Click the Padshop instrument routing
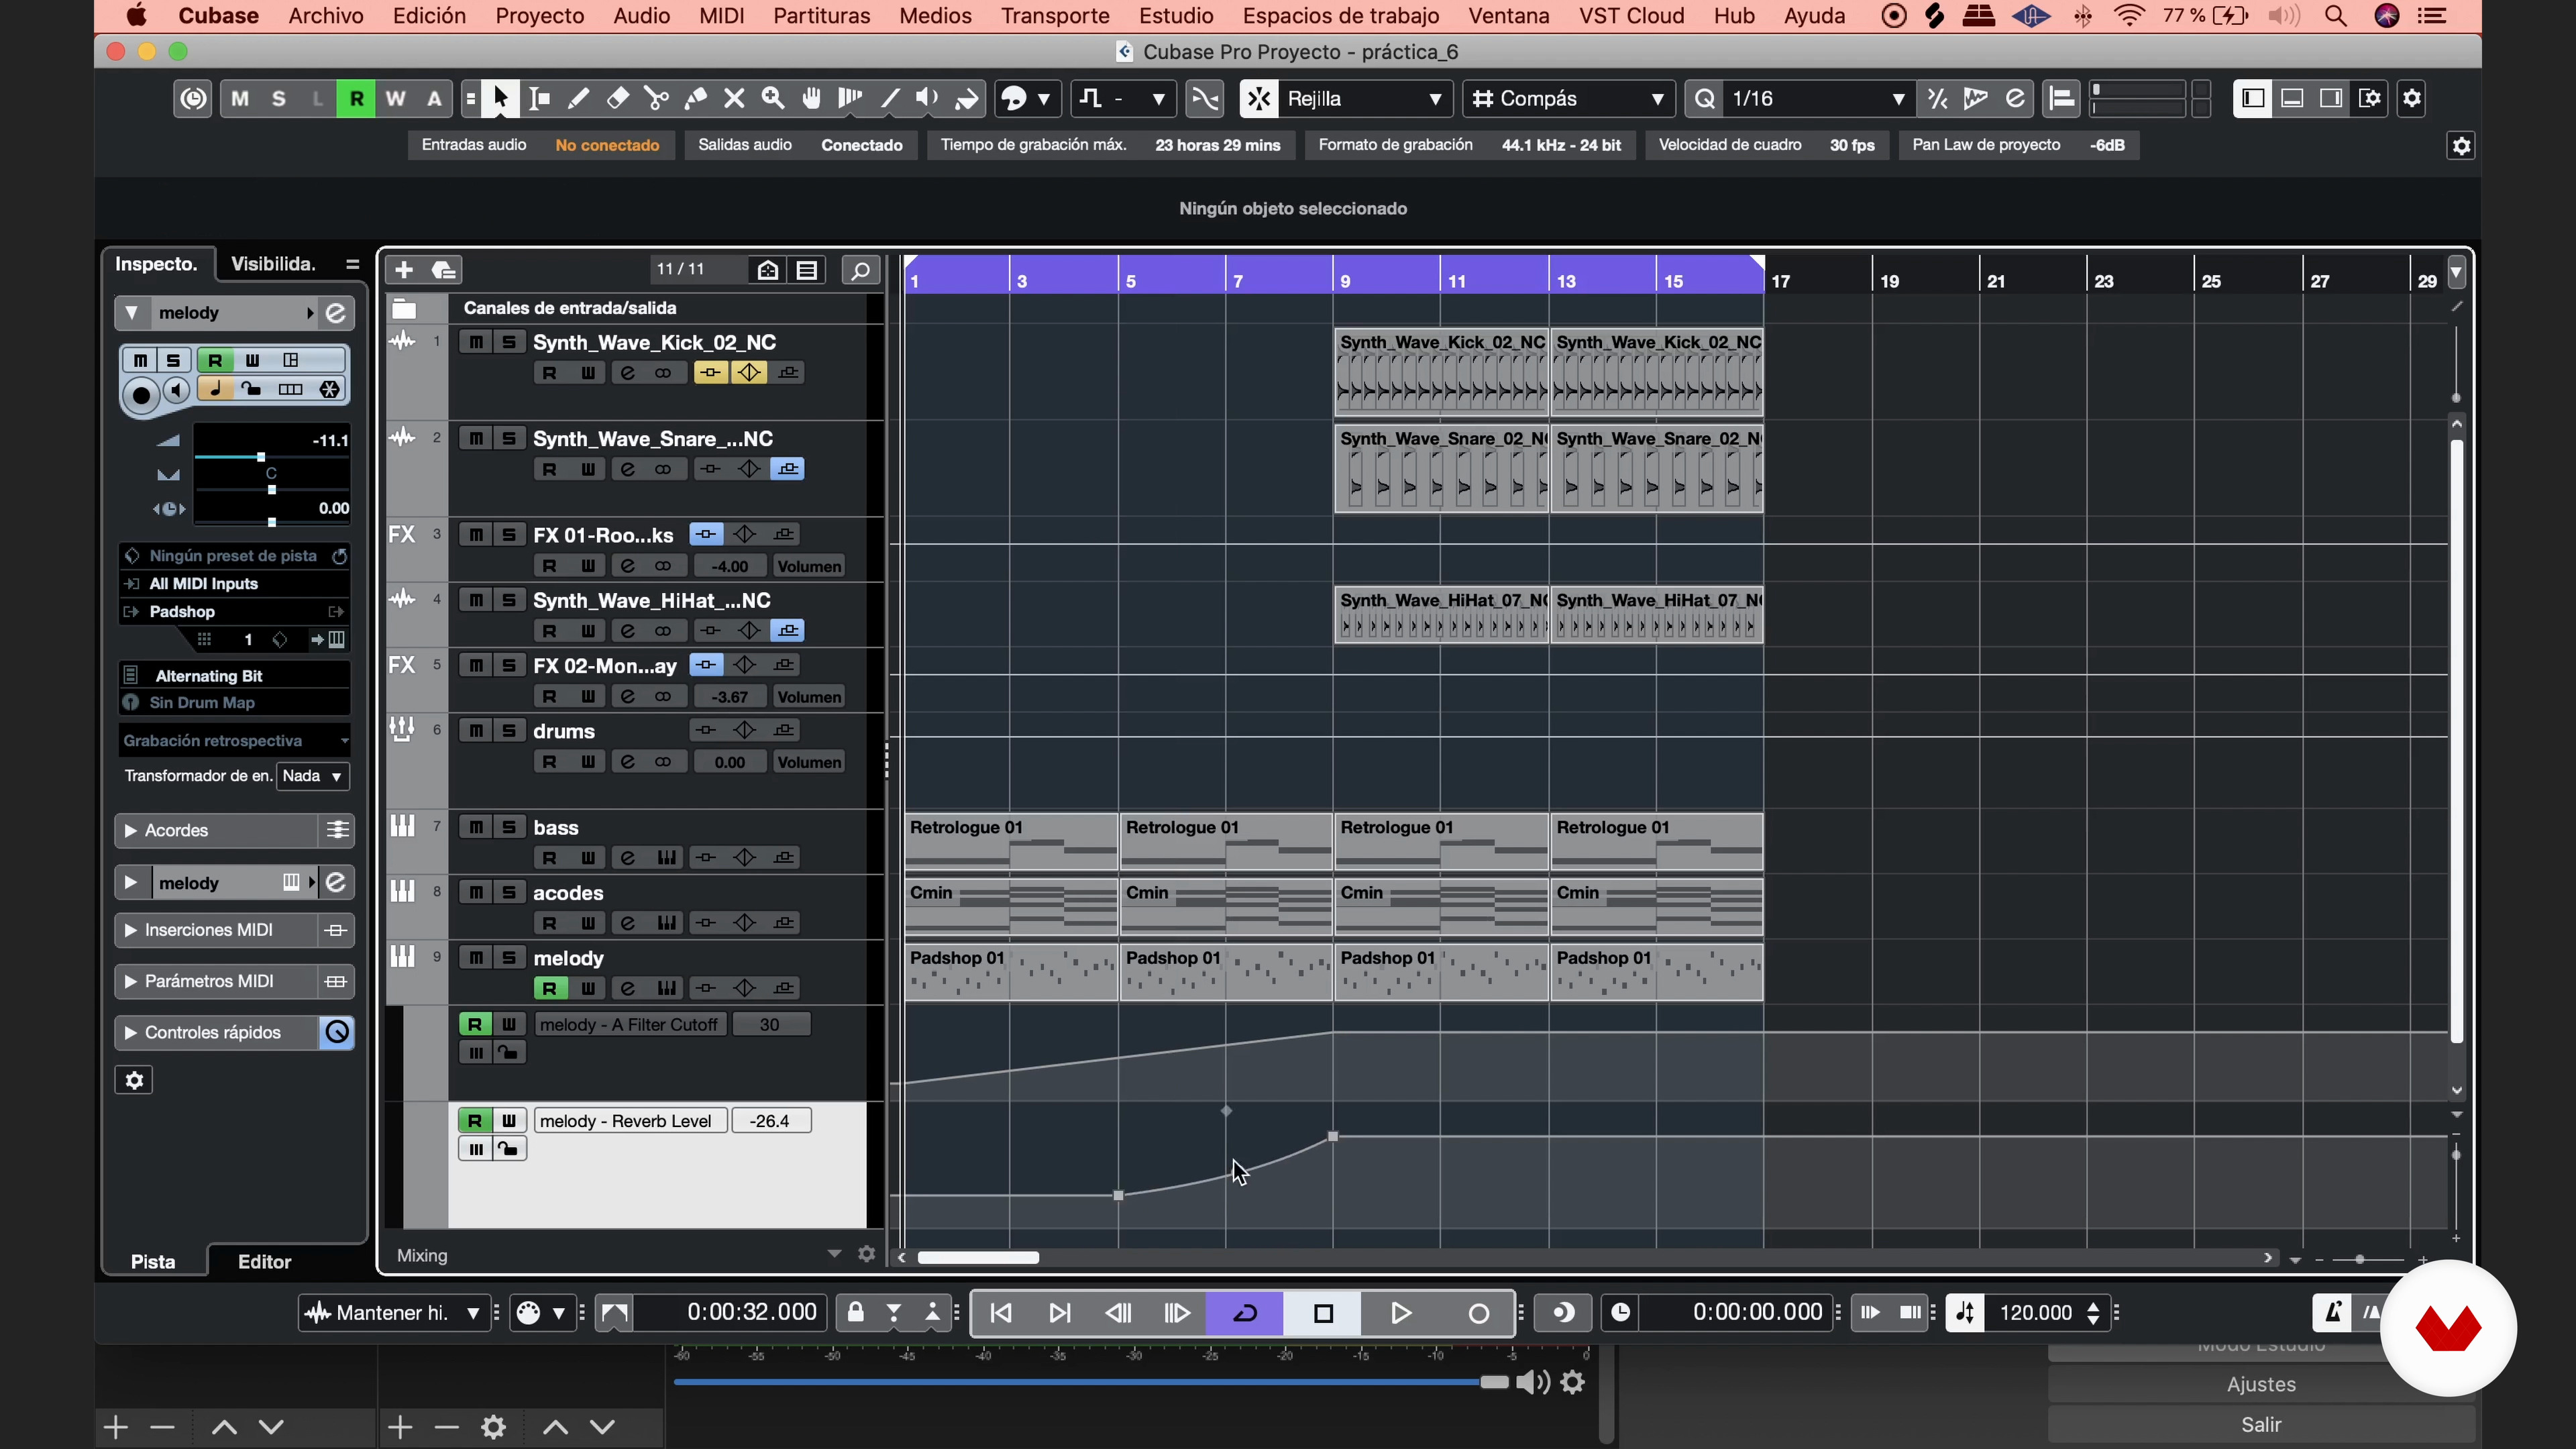 click(x=236, y=611)
